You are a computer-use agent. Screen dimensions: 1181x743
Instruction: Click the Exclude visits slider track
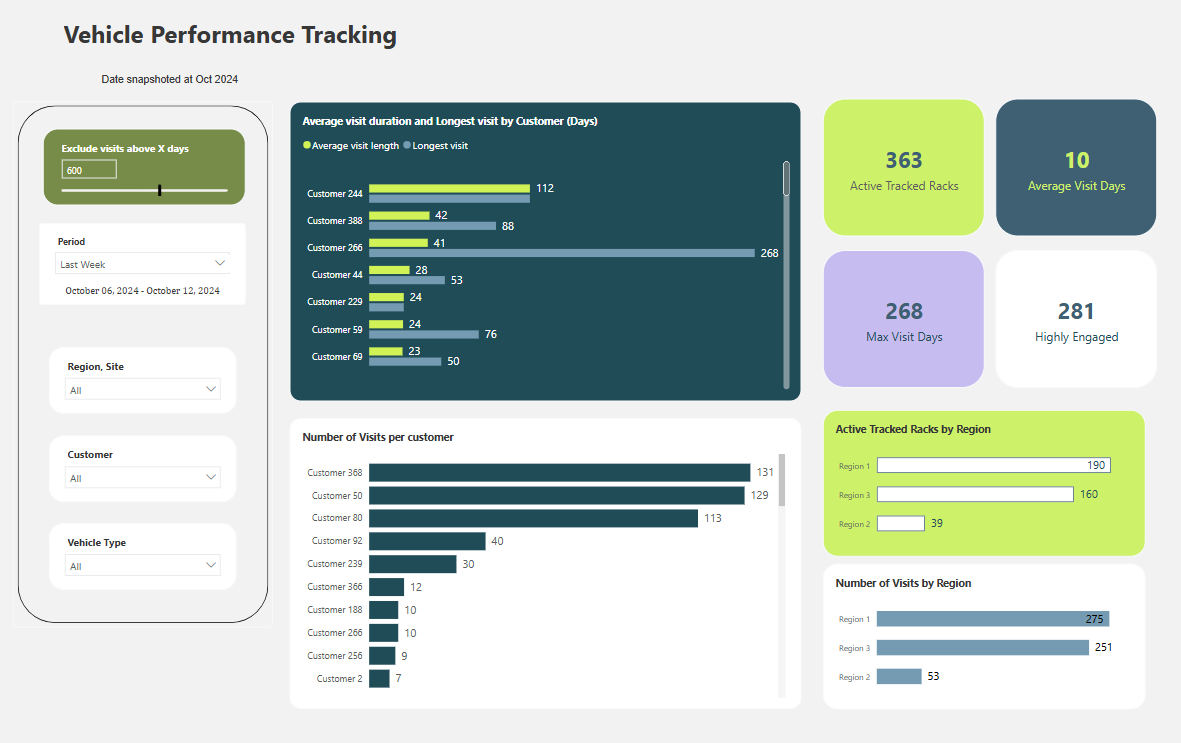[145, 191]
